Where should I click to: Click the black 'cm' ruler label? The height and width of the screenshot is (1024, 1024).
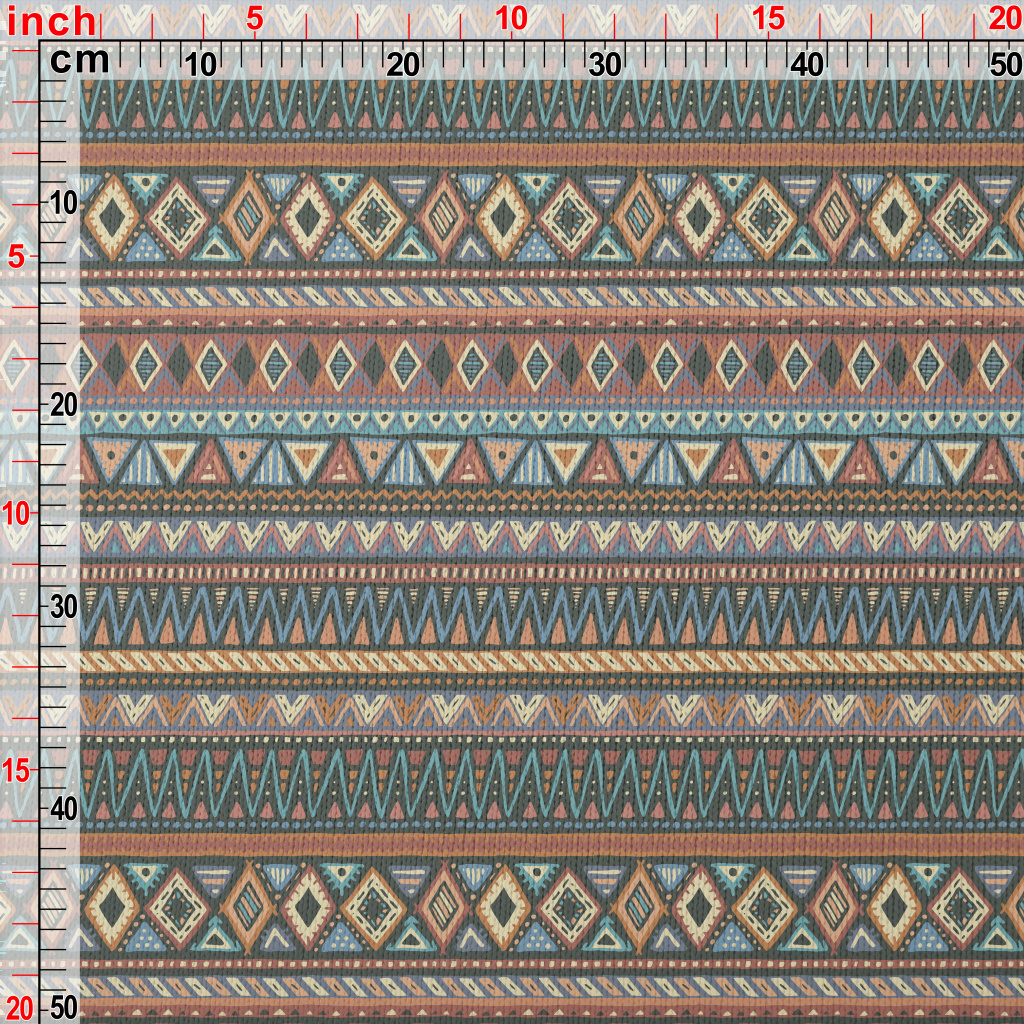click(x=79, y=61)
